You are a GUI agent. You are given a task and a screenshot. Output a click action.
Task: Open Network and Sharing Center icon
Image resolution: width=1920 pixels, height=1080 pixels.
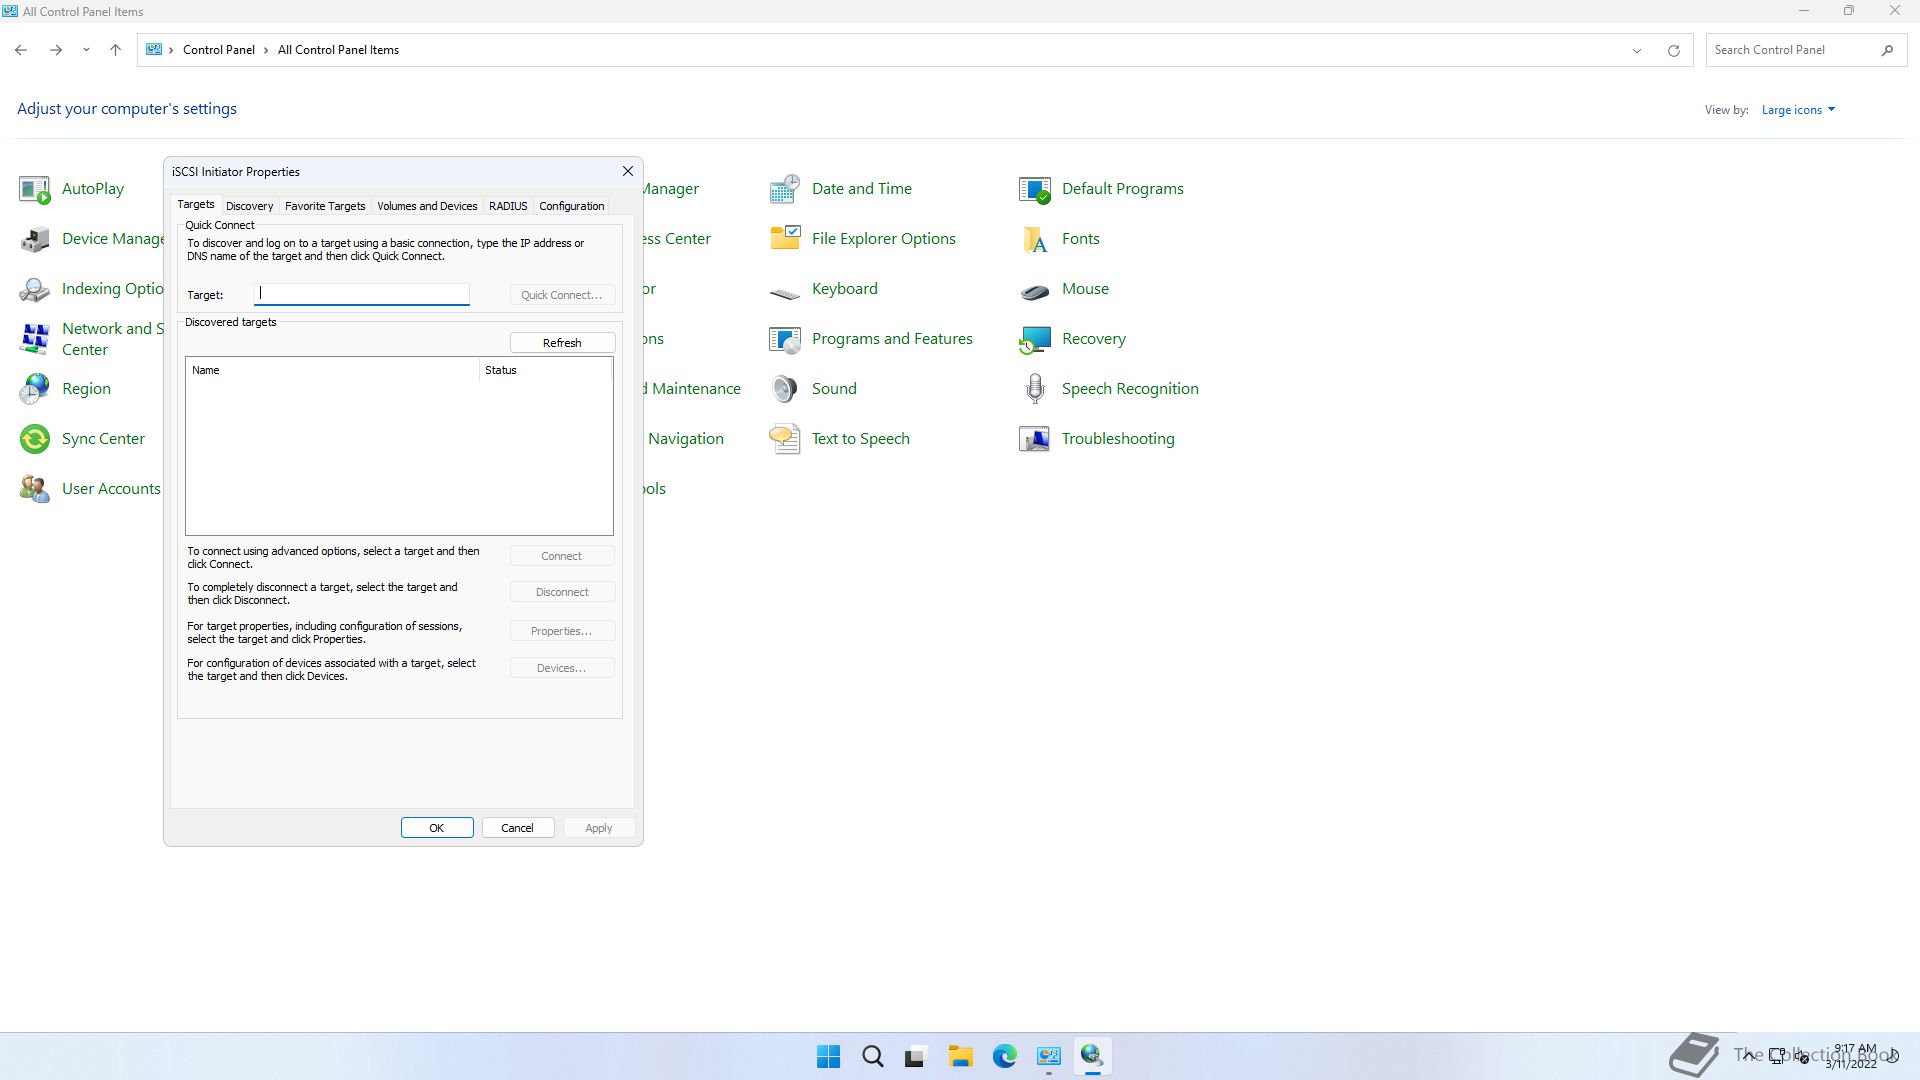[x=35, y=339]
